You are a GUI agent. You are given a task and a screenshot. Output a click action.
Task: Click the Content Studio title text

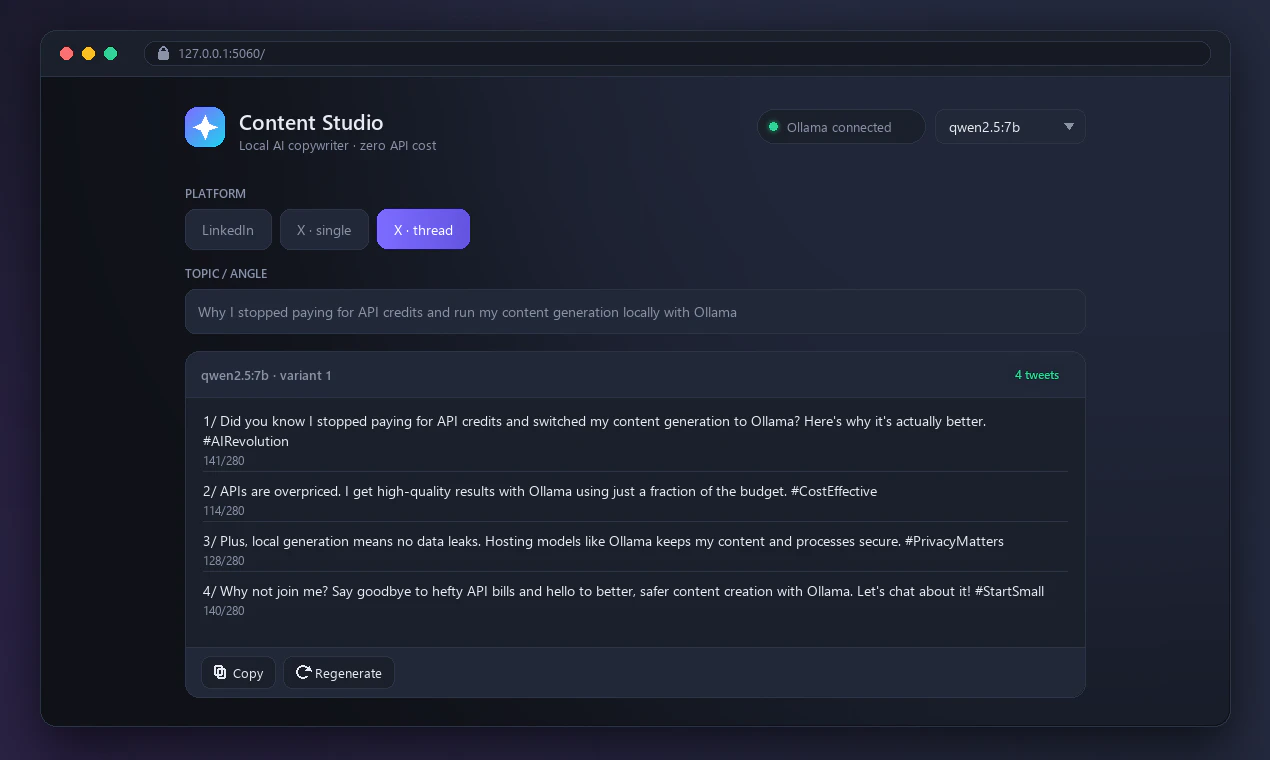click(311, 123)
